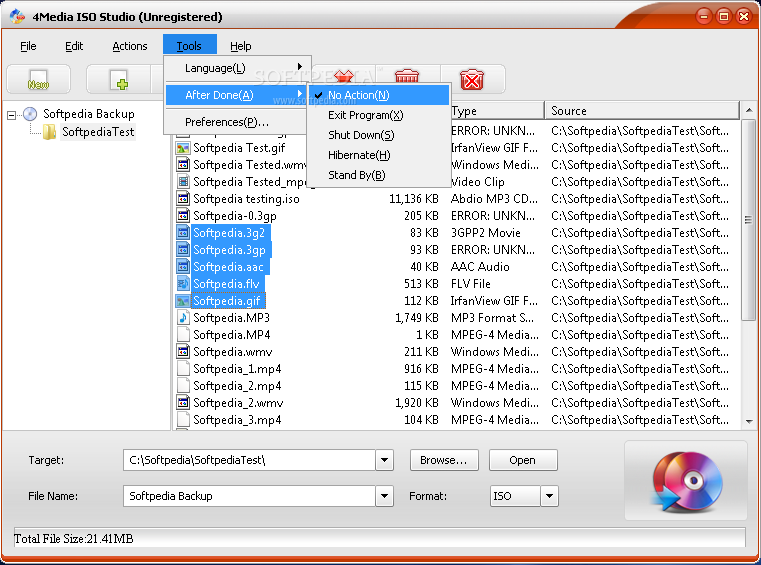761x565 pixels.
Task: Click the Softpedia.MP4 blank file icon
Action: (183, 335)
